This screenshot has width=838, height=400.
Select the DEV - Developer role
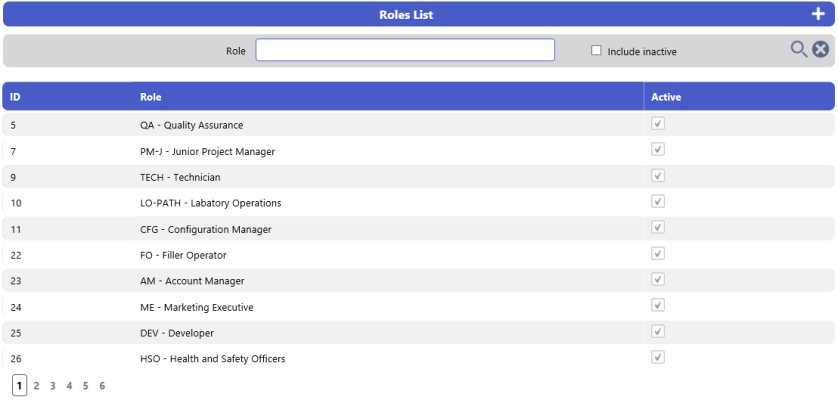177,333
